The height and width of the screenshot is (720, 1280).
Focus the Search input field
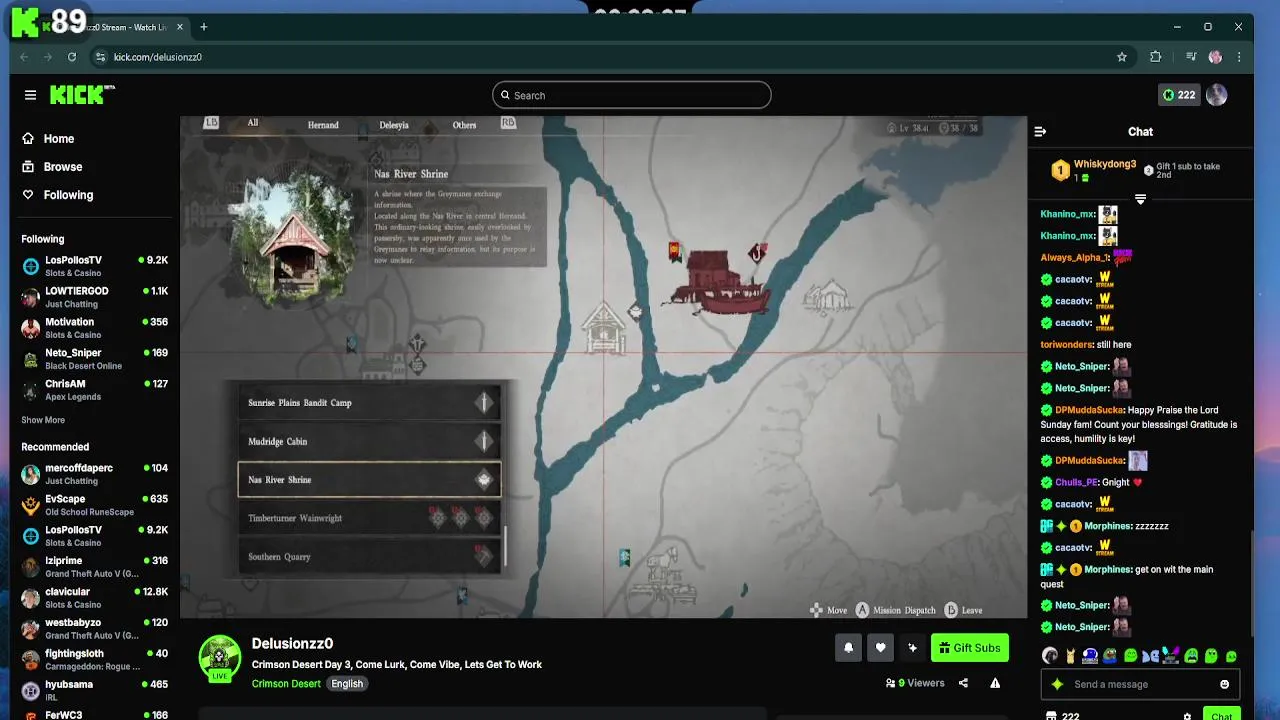631,95
